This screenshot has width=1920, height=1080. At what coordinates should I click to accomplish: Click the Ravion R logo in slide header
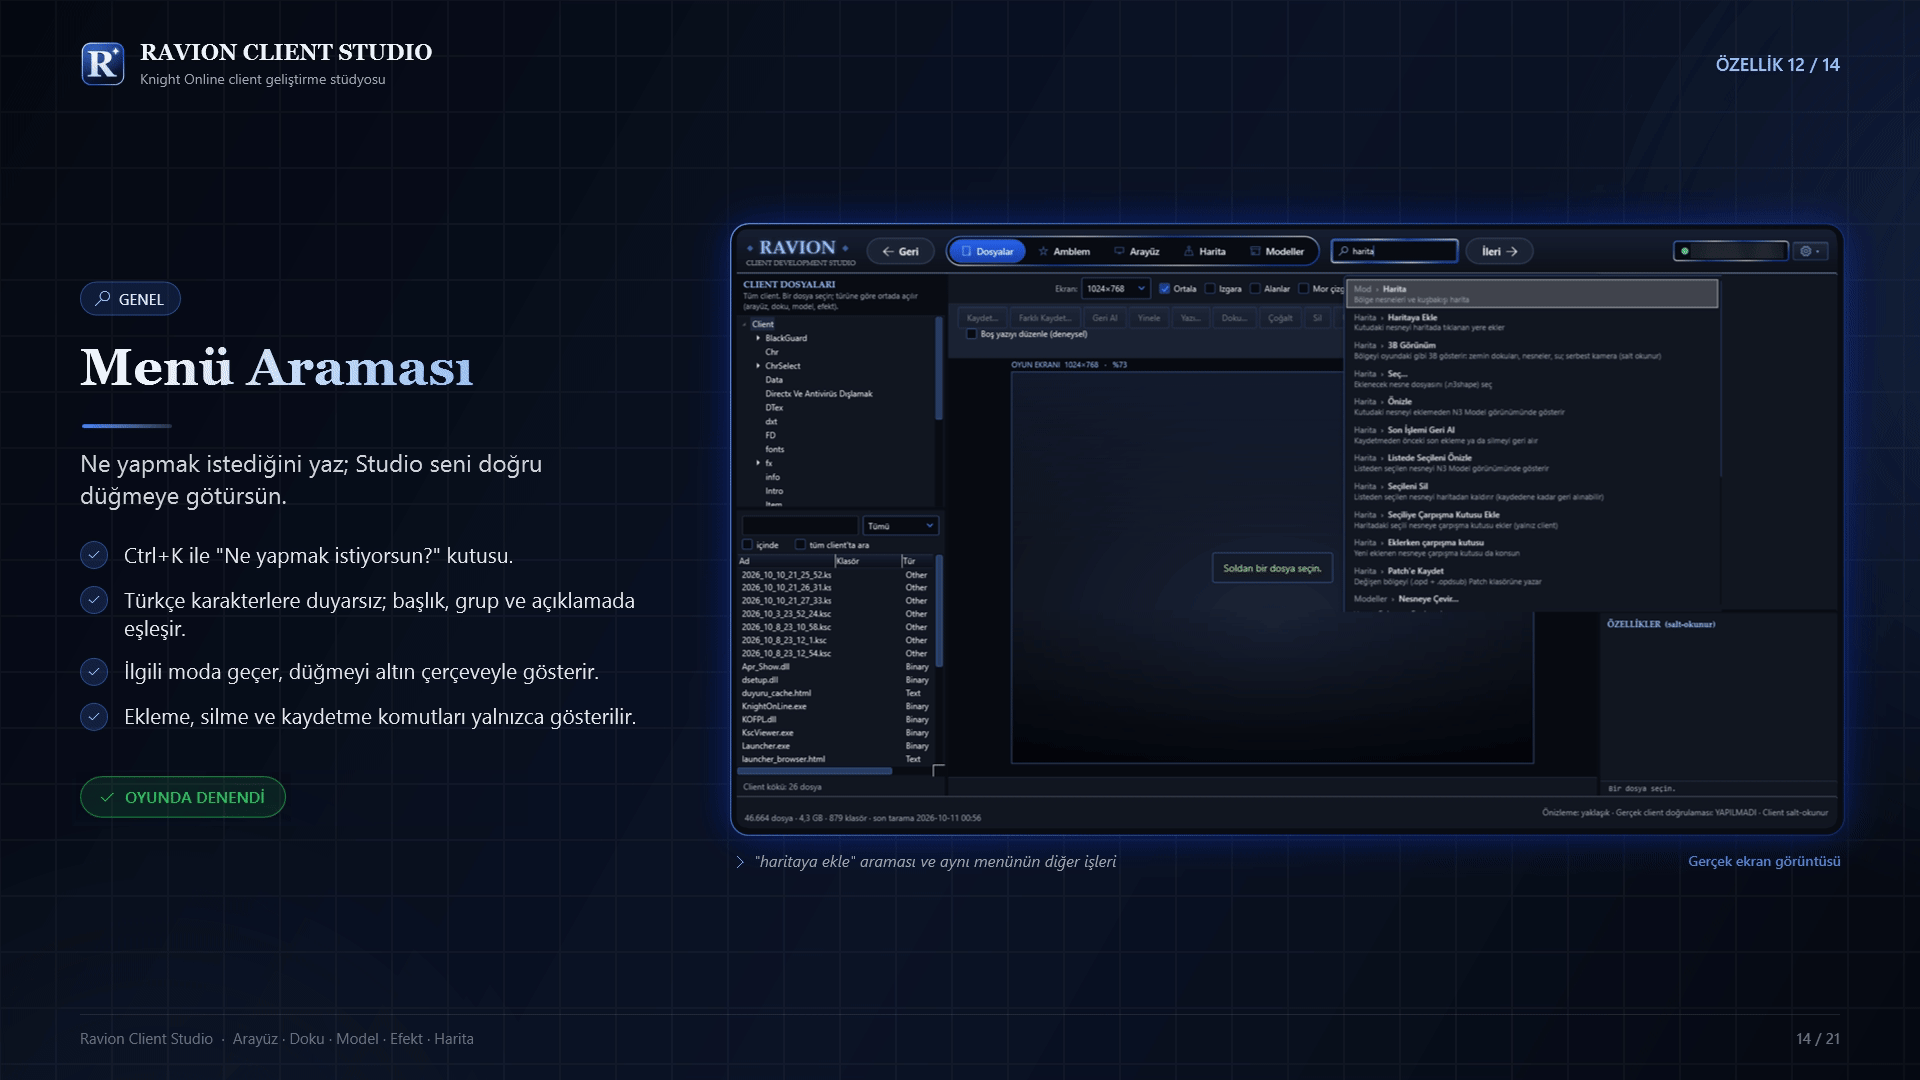(103, 64)
